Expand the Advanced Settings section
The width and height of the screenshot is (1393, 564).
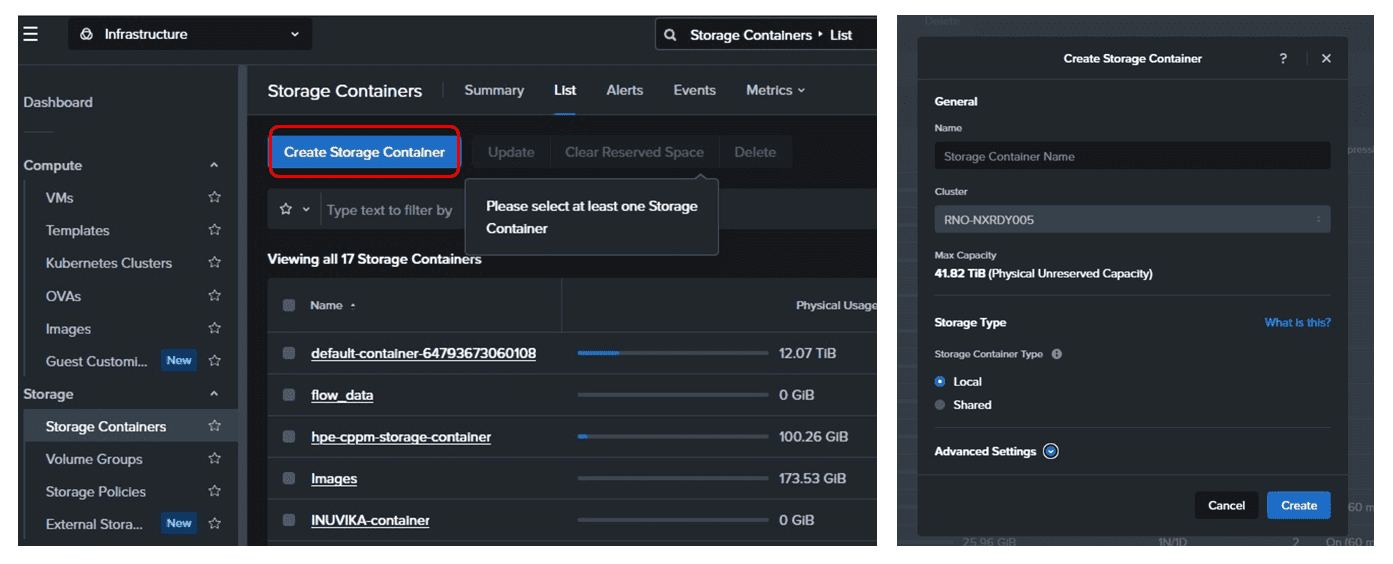tap(1050, 452)
